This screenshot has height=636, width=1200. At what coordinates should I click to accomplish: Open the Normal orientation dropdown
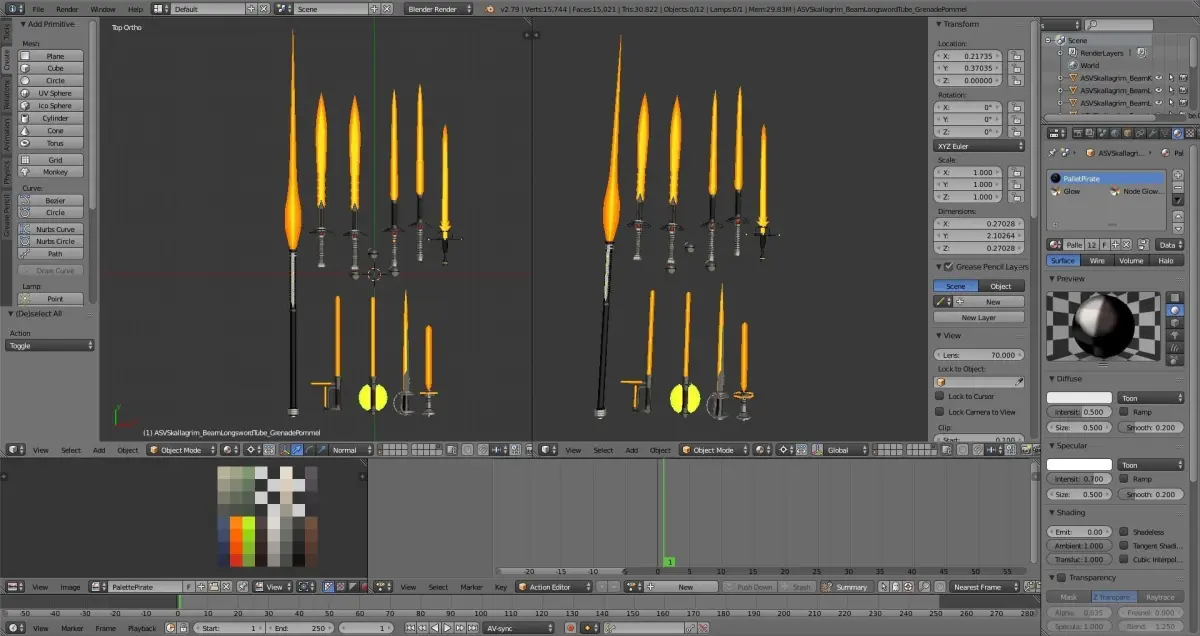[x=351, y=450]
